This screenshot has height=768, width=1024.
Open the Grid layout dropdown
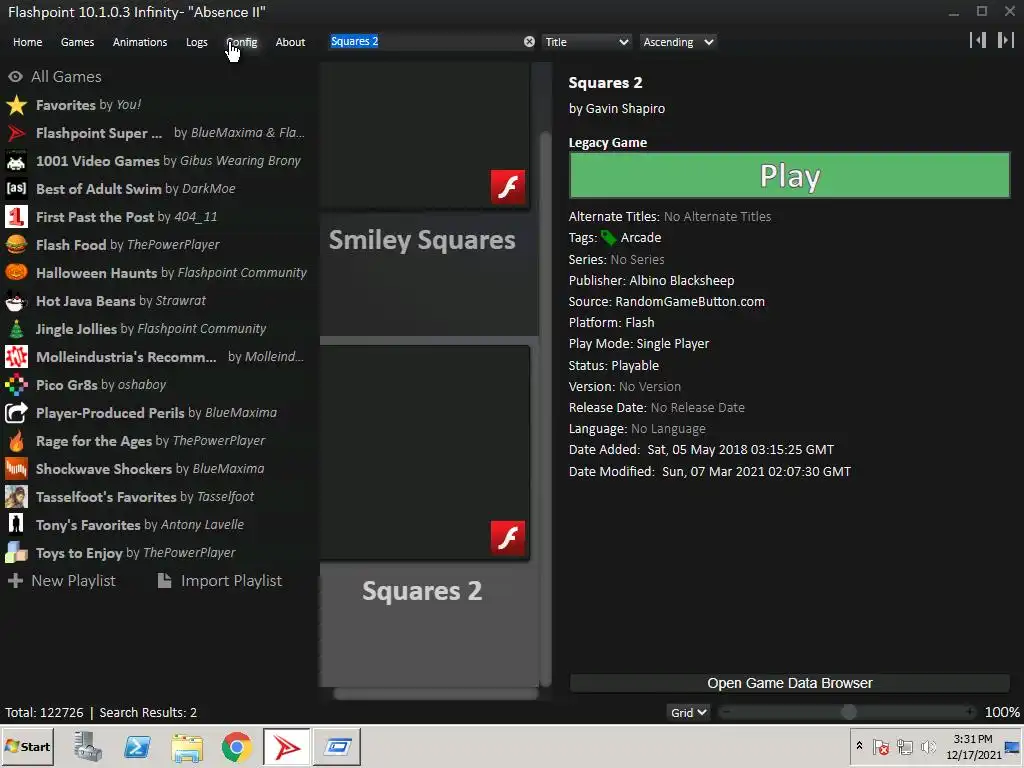coord(688,712)
